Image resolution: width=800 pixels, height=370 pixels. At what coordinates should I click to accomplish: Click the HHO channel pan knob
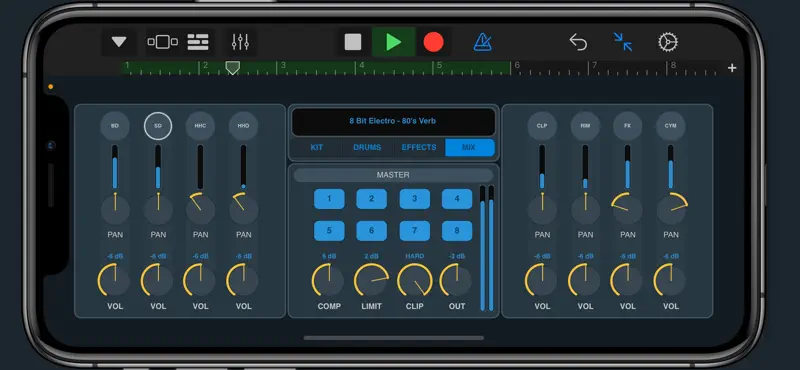[243, 209]
